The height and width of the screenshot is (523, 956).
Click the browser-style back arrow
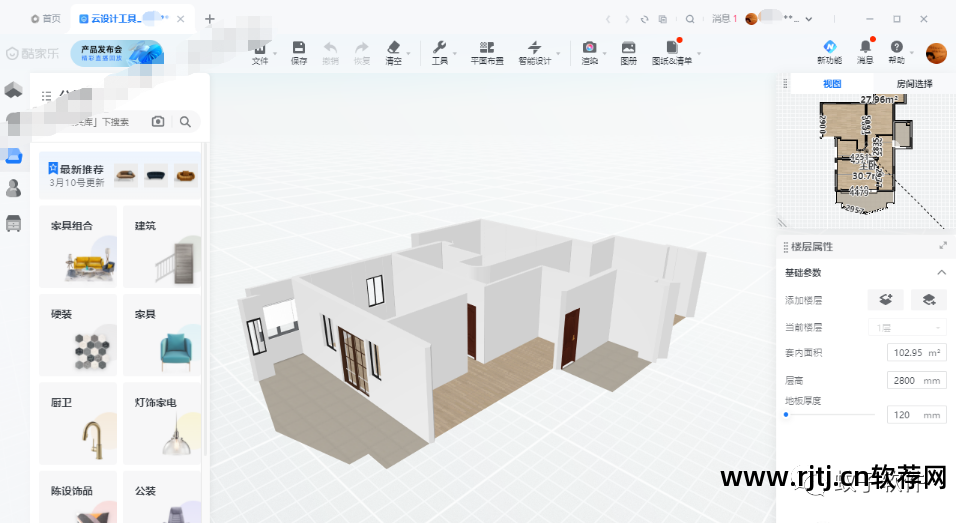(x=608, y=20)
